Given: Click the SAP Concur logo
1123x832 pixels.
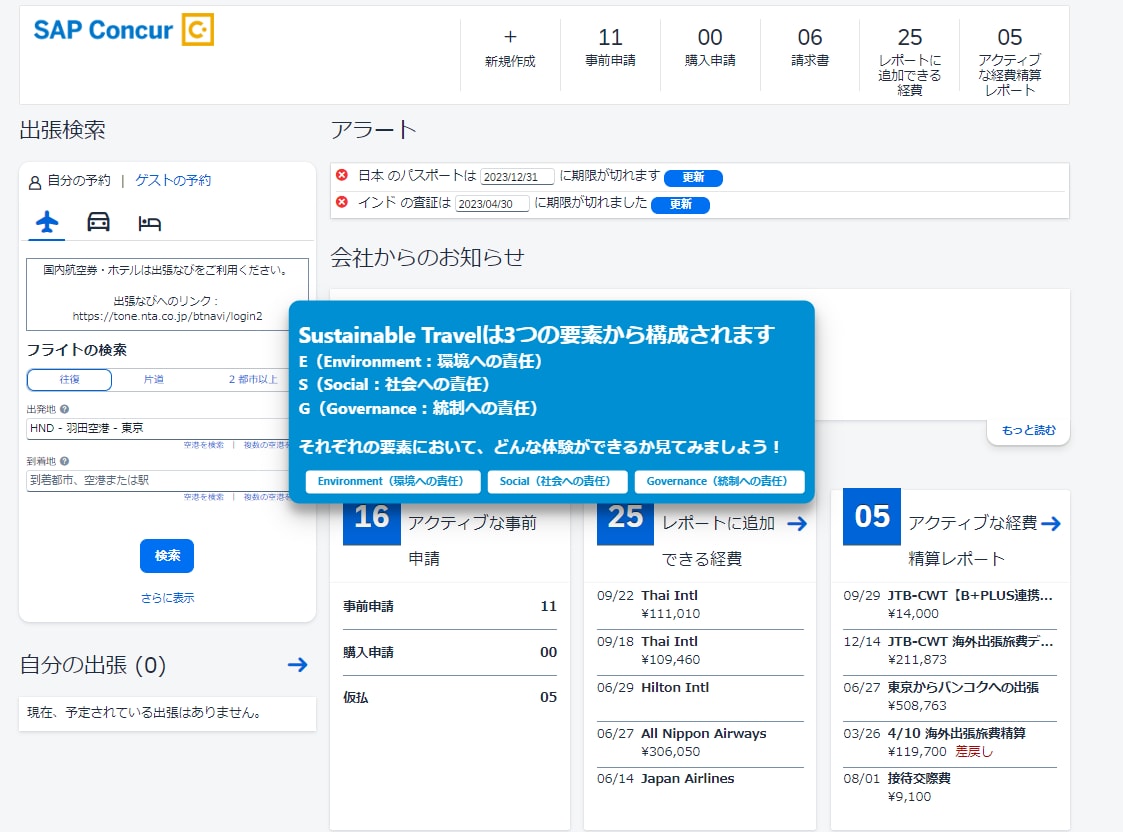Looking at the screenshot, I should pos(123,30).
